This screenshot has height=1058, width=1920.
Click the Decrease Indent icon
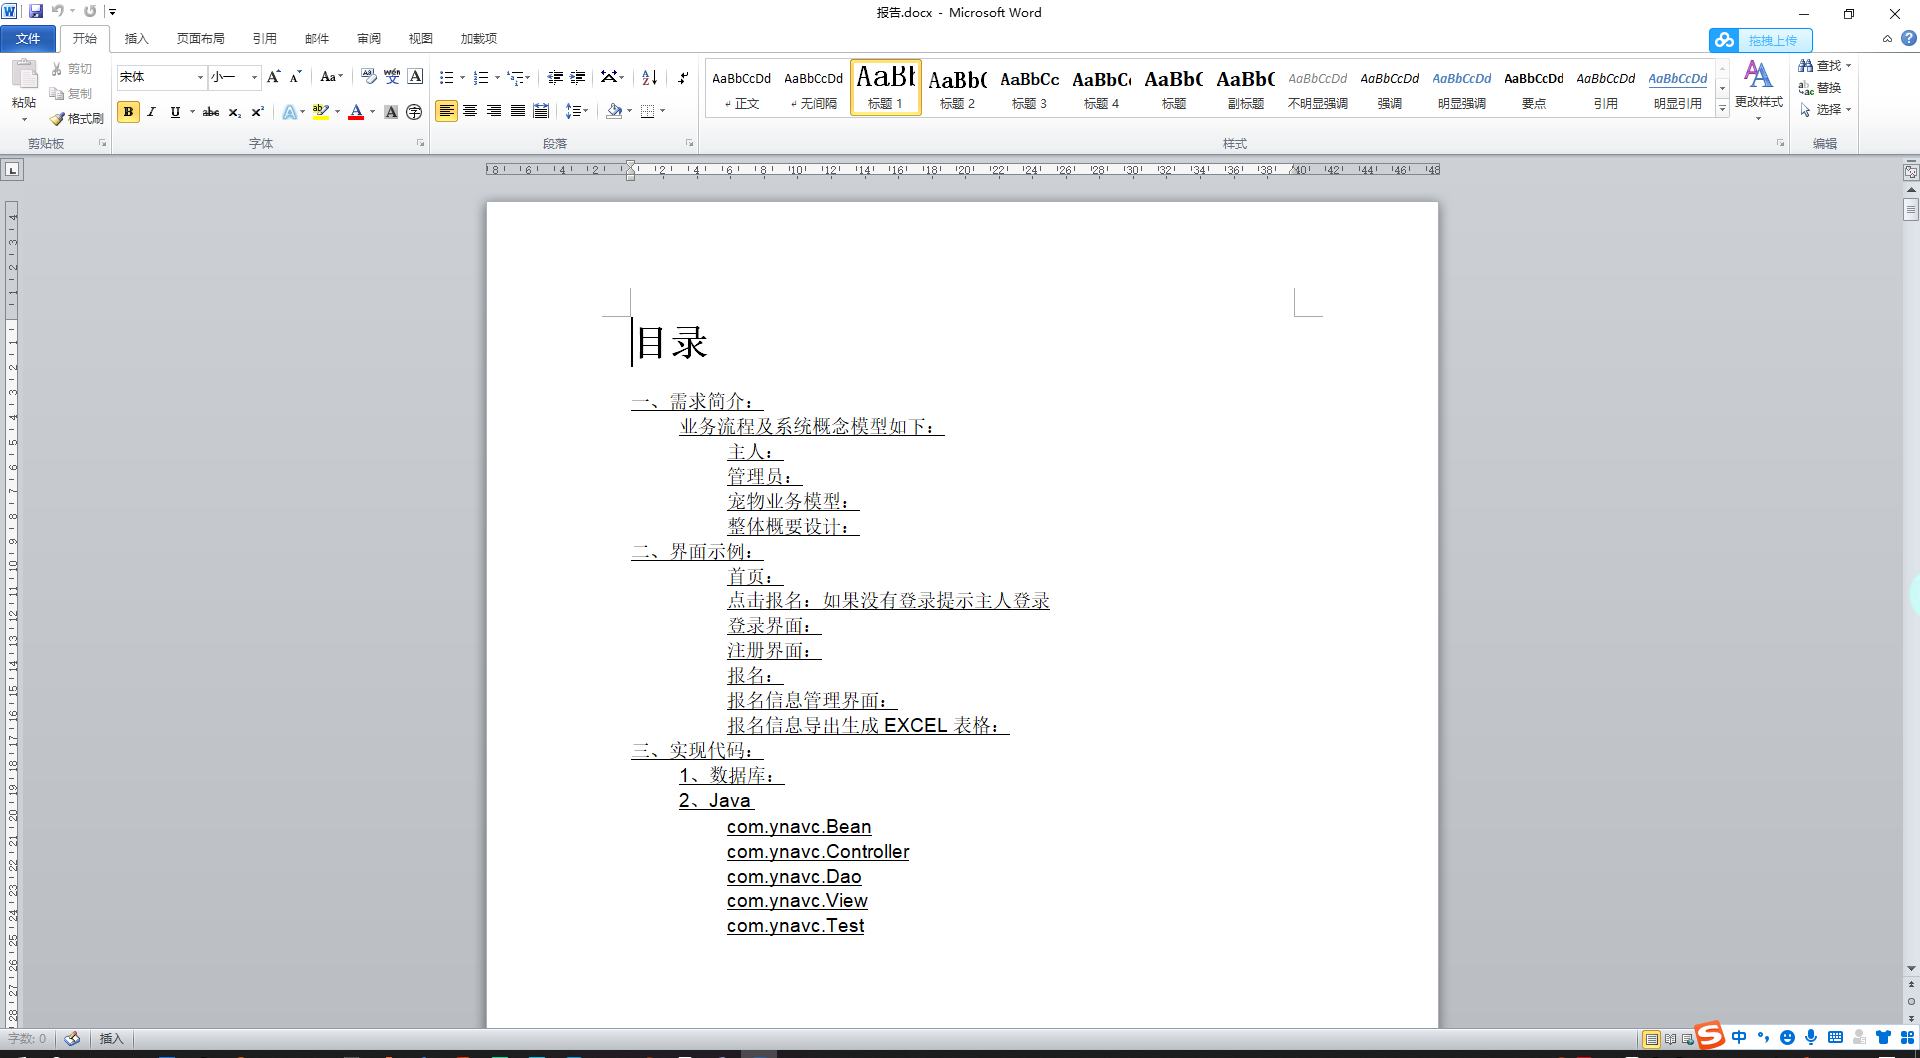pyautogui.click(x=555, y=77)
